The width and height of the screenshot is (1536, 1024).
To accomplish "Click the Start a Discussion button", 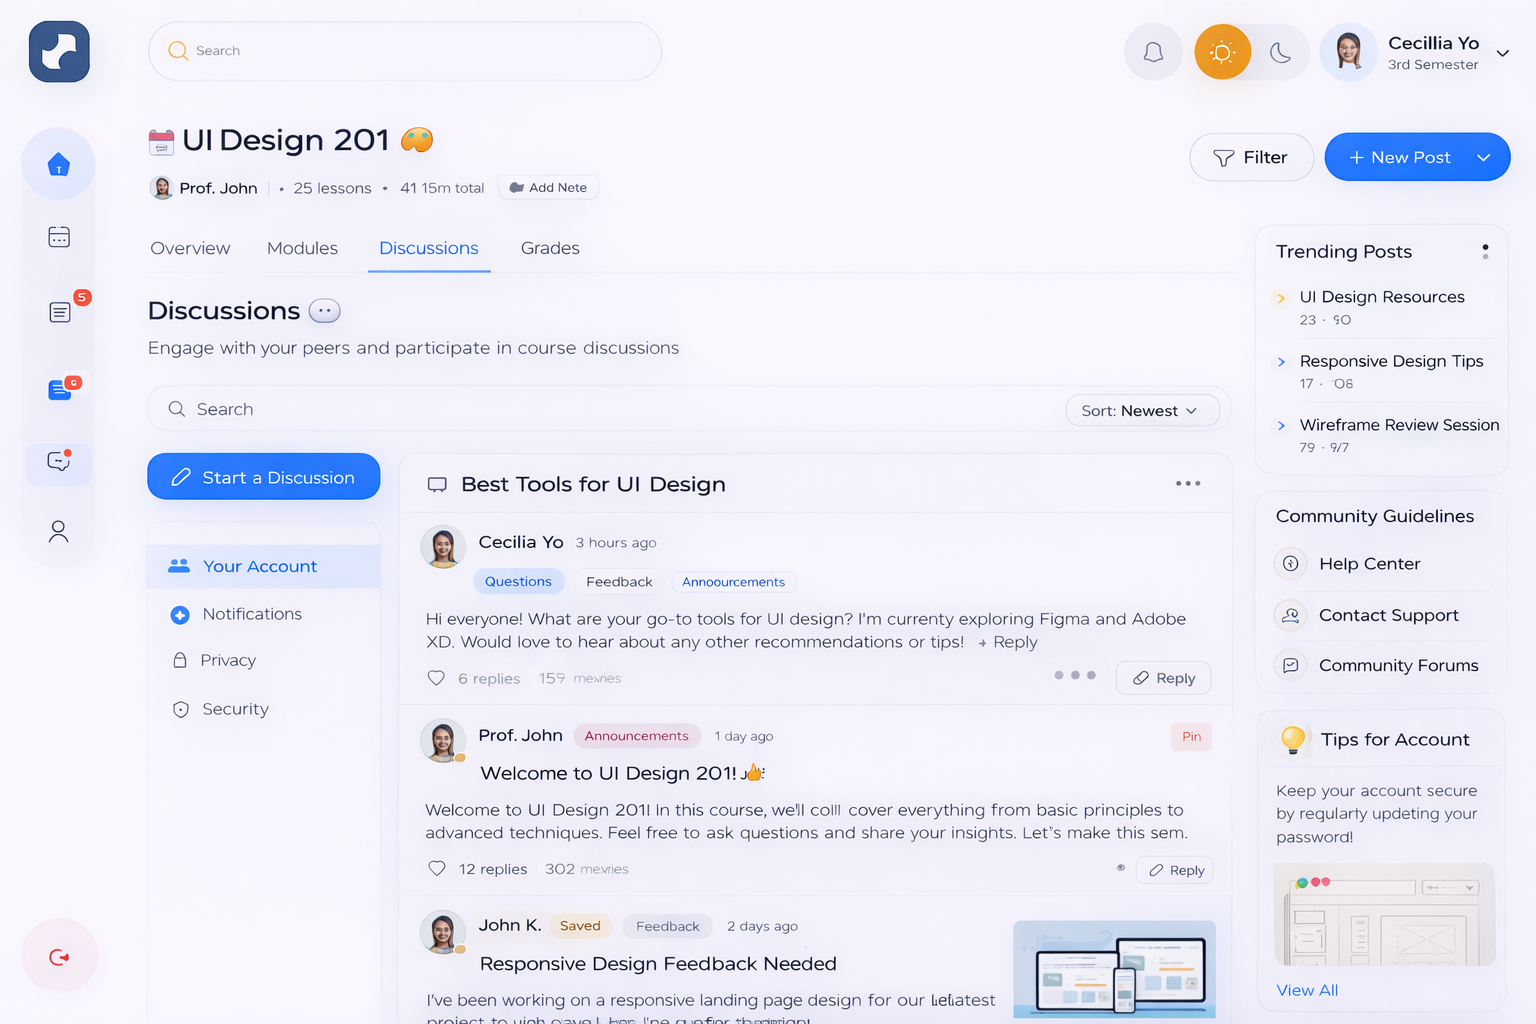I will 264,477.
